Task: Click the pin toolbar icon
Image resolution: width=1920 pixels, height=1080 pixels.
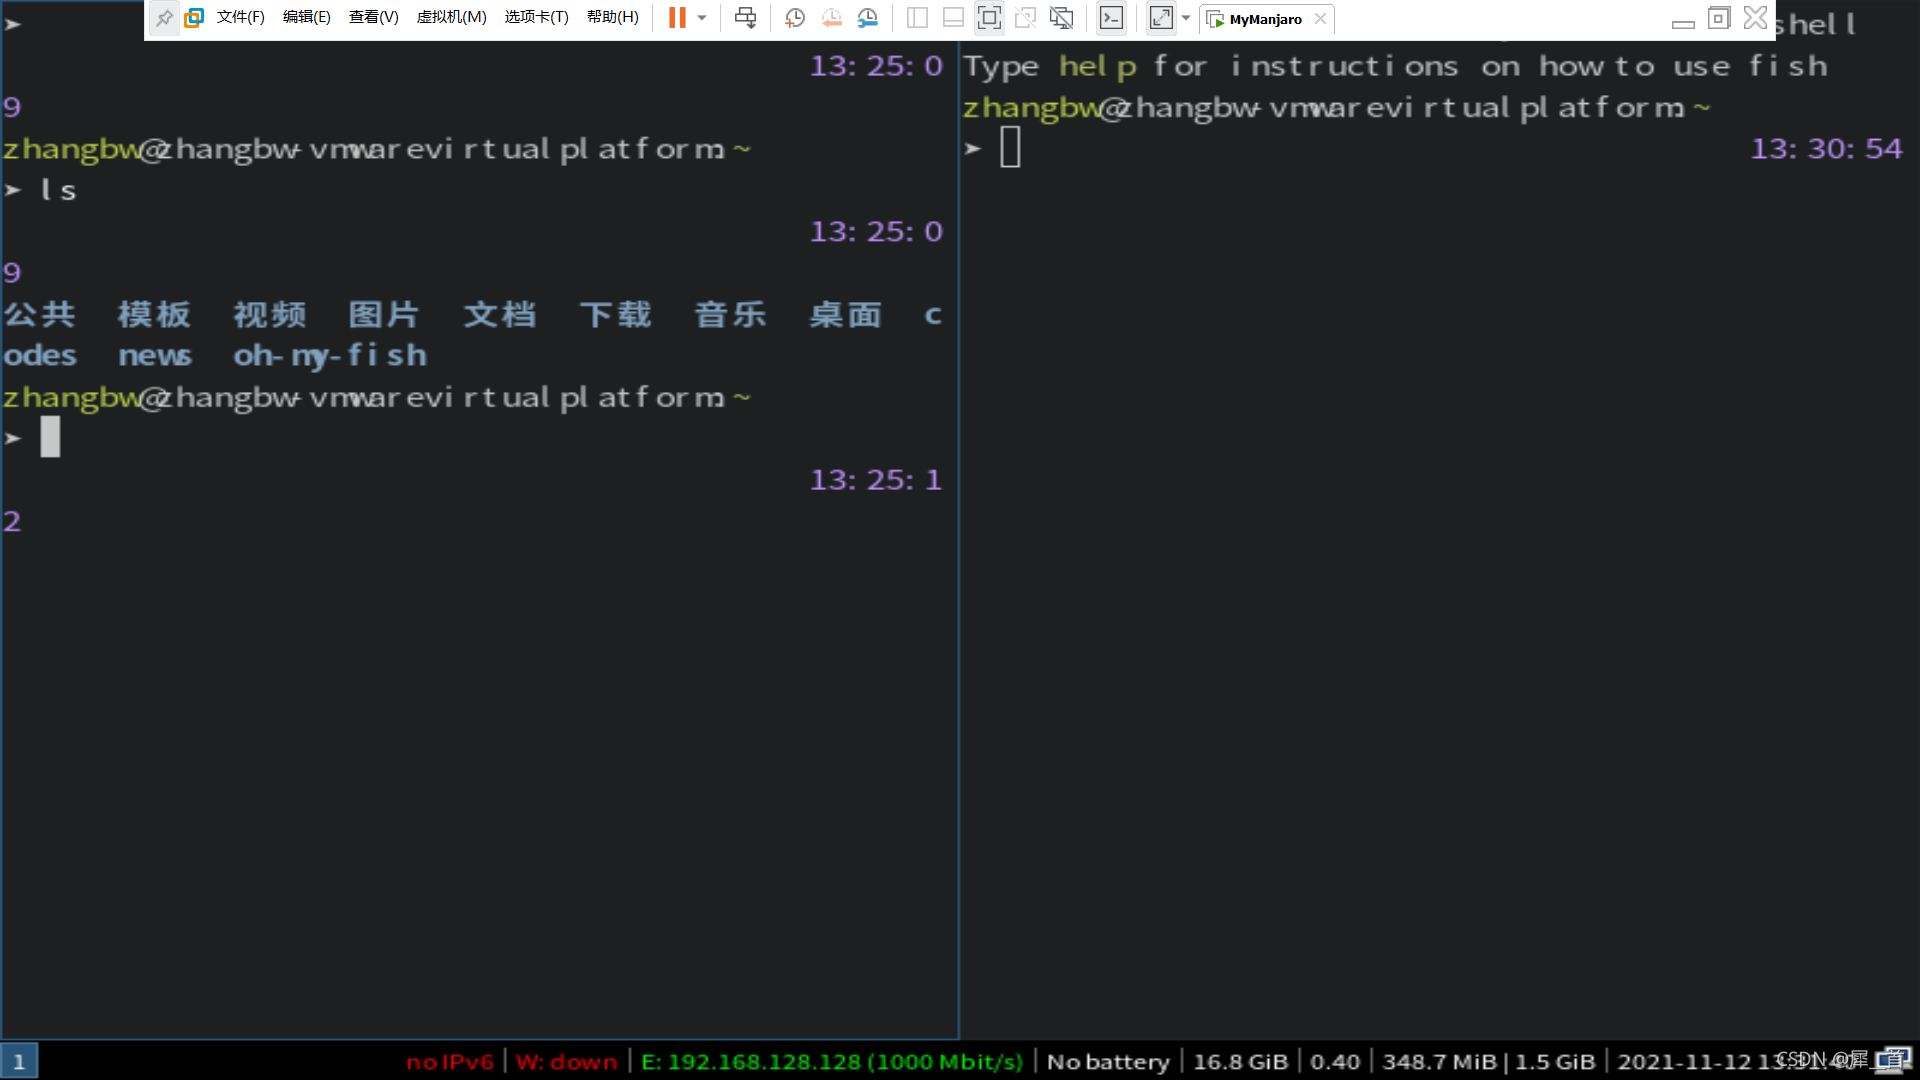Action: pos(164,18)
